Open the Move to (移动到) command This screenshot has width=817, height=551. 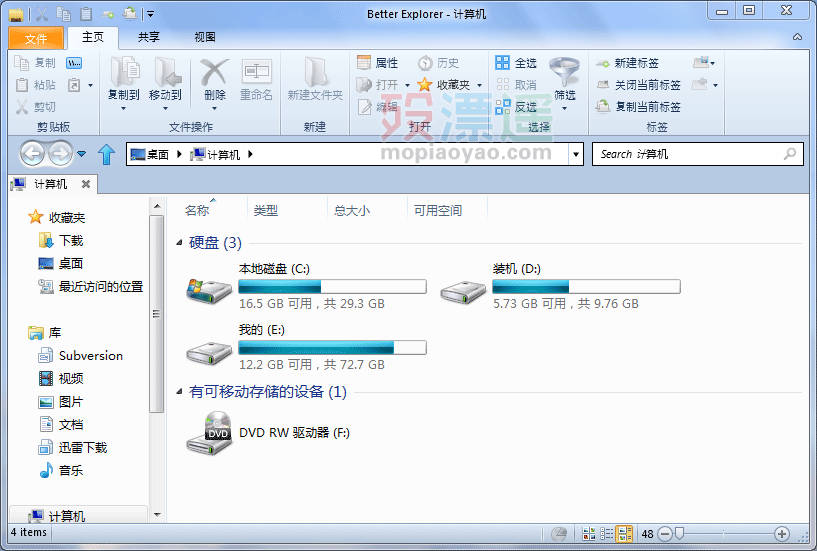pos(165,83)
